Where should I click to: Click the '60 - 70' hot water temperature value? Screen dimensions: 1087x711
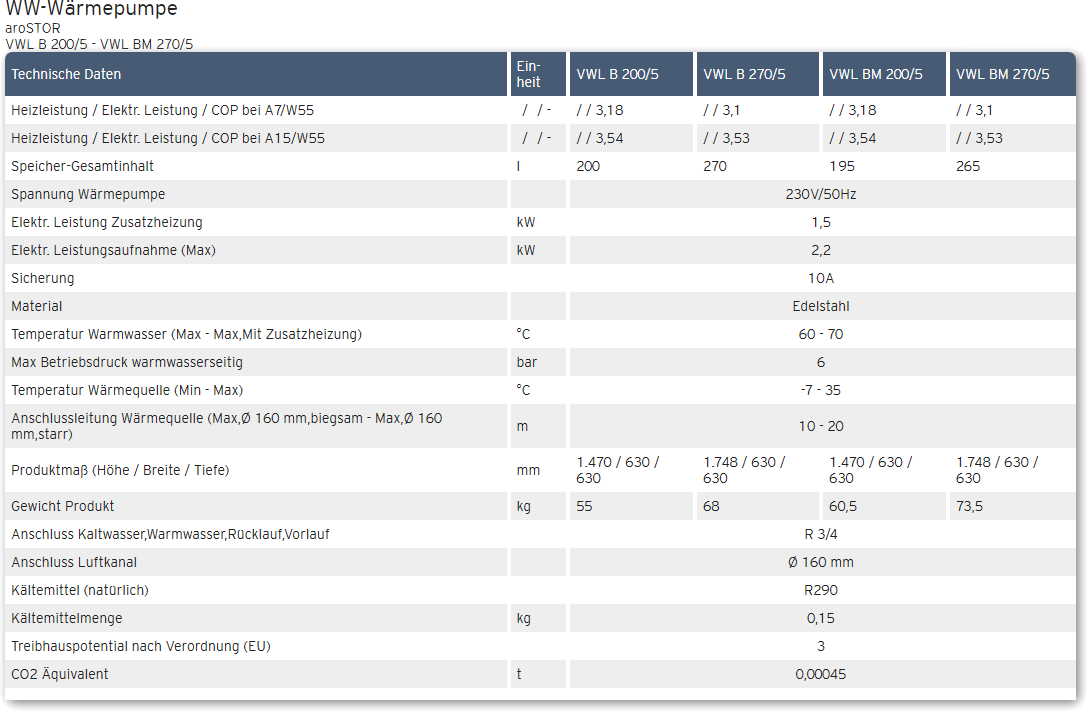coord(821,335)
